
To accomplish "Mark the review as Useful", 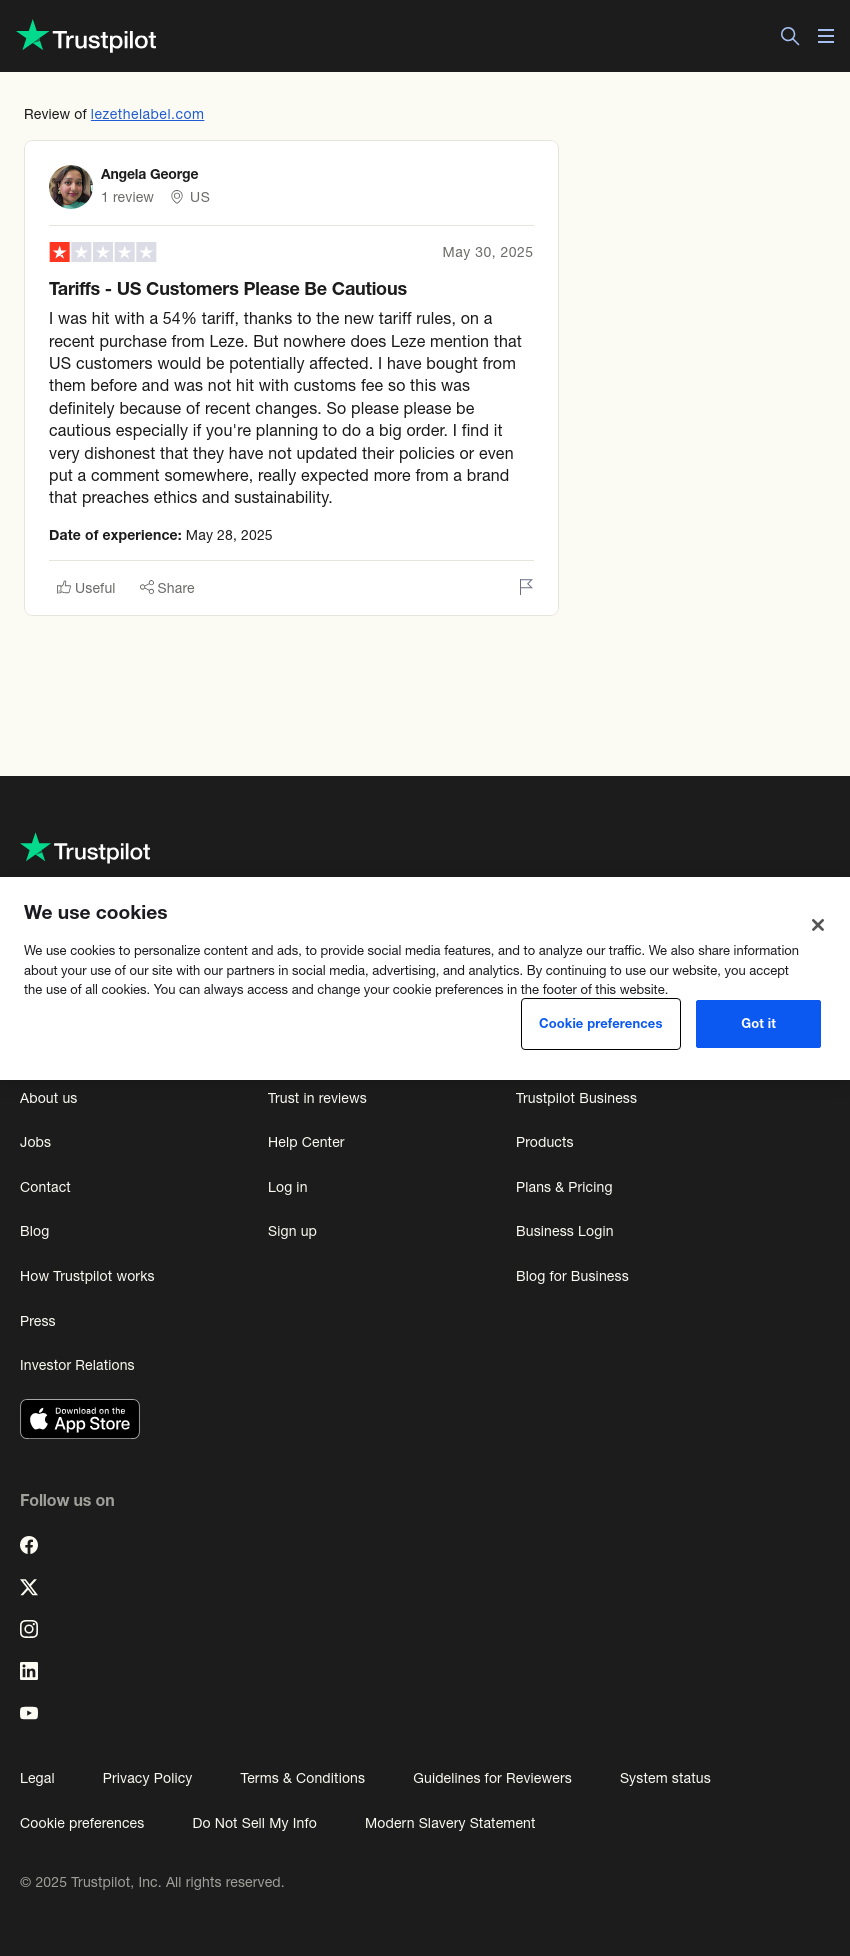I will [86, 588].
